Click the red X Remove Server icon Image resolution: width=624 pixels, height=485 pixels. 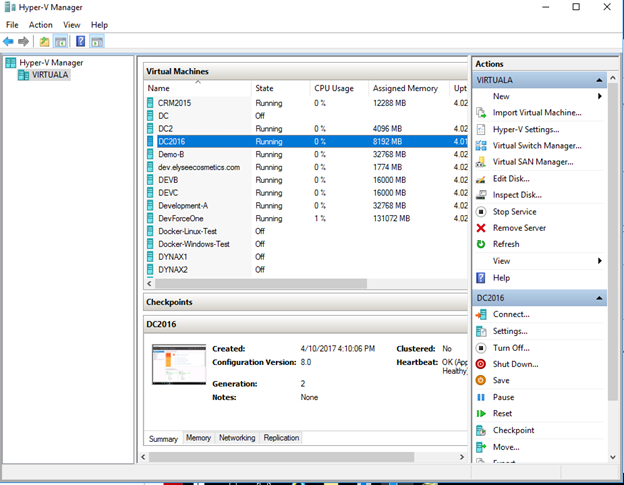coord(481,228)
